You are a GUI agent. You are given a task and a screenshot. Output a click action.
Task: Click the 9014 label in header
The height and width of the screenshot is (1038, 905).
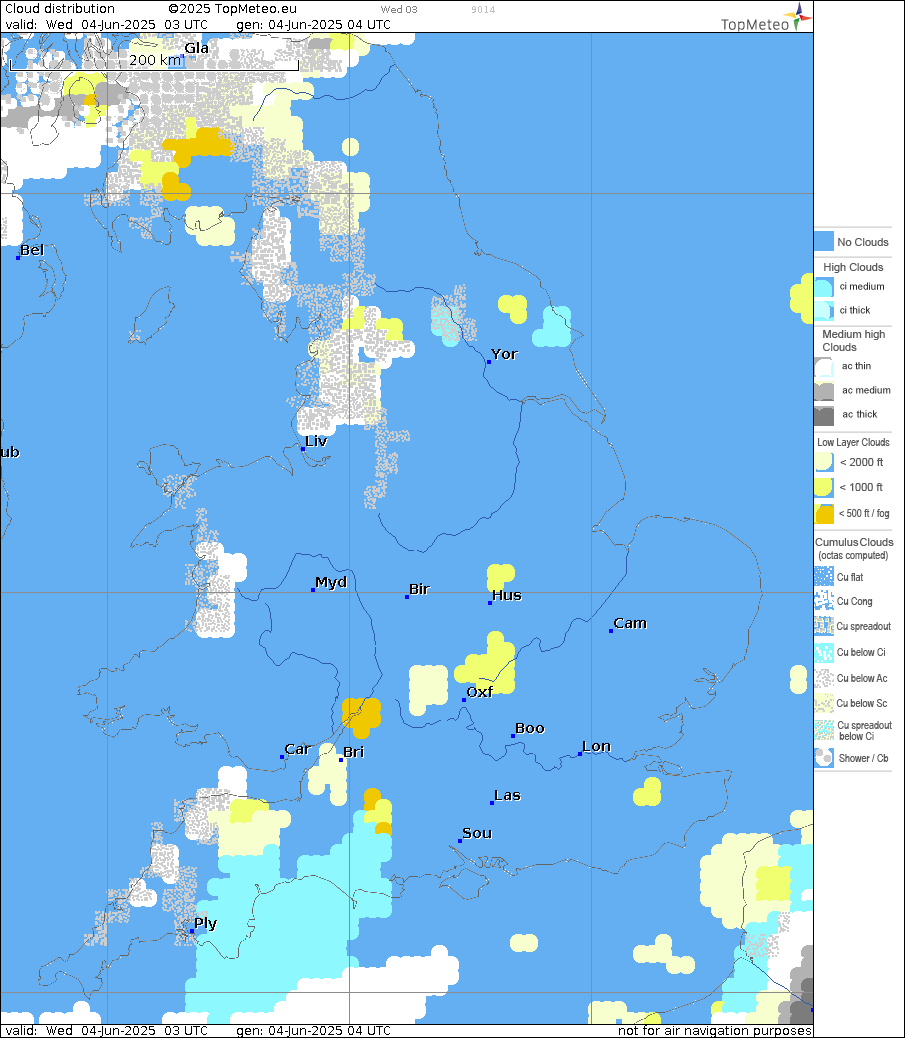483,10
